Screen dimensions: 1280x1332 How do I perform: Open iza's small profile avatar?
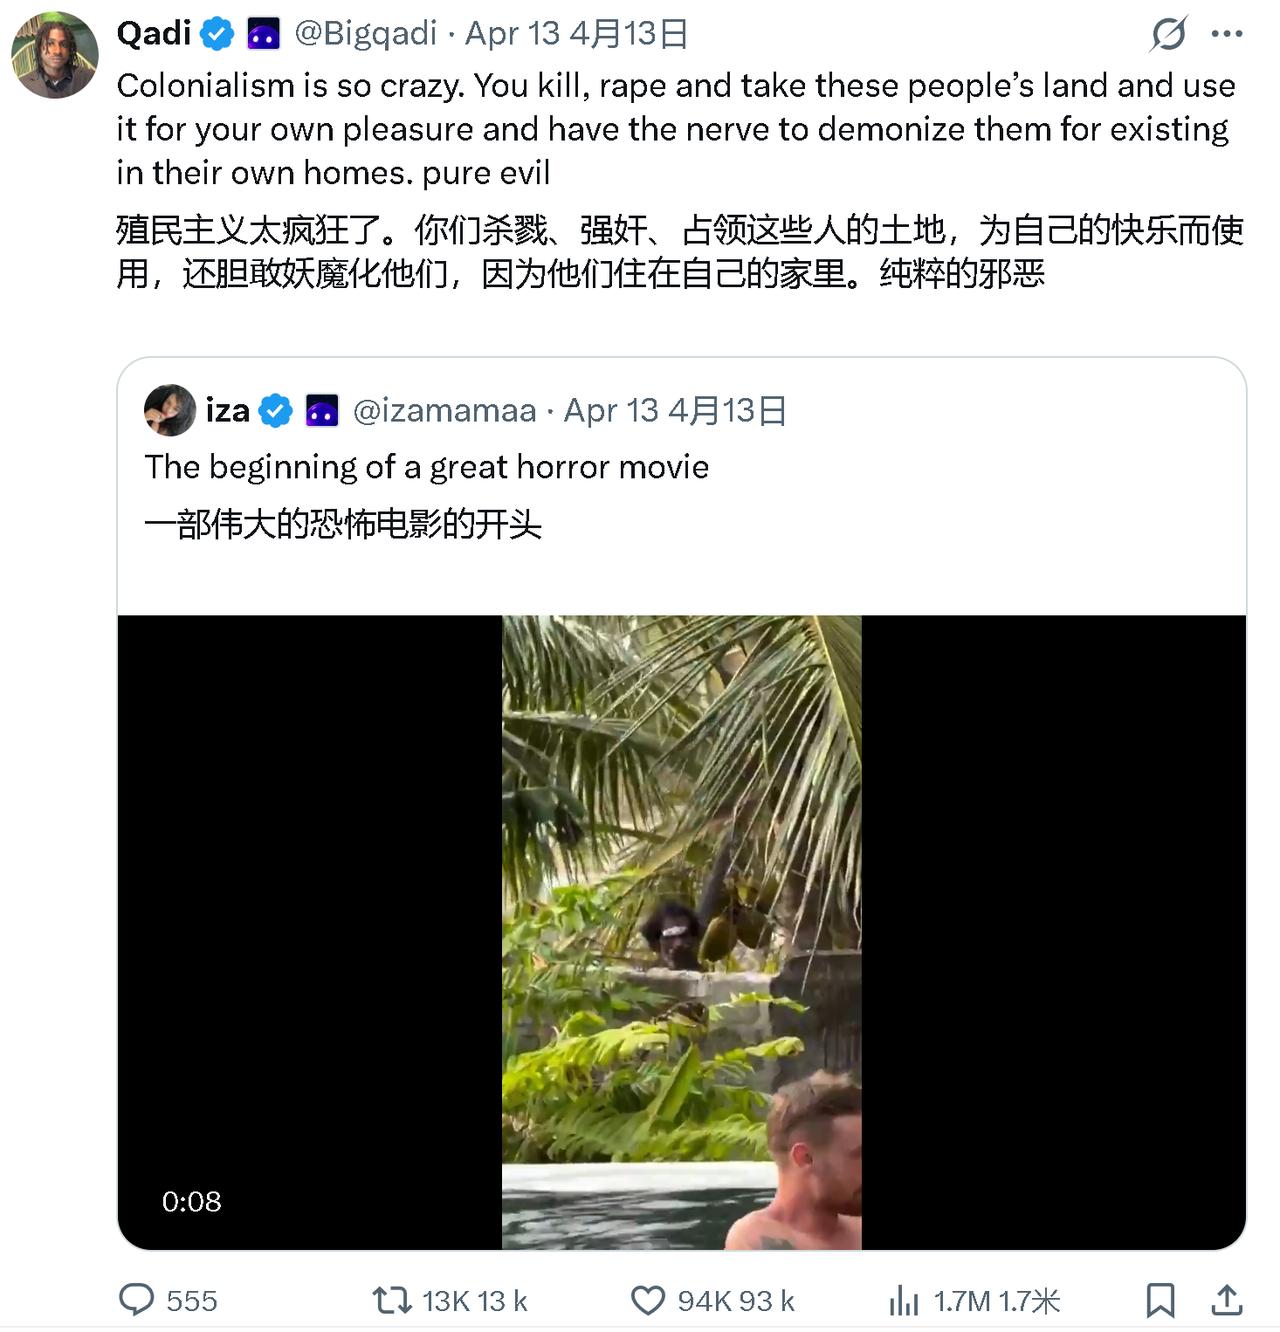pyautogui.click(x=170, y=410)
